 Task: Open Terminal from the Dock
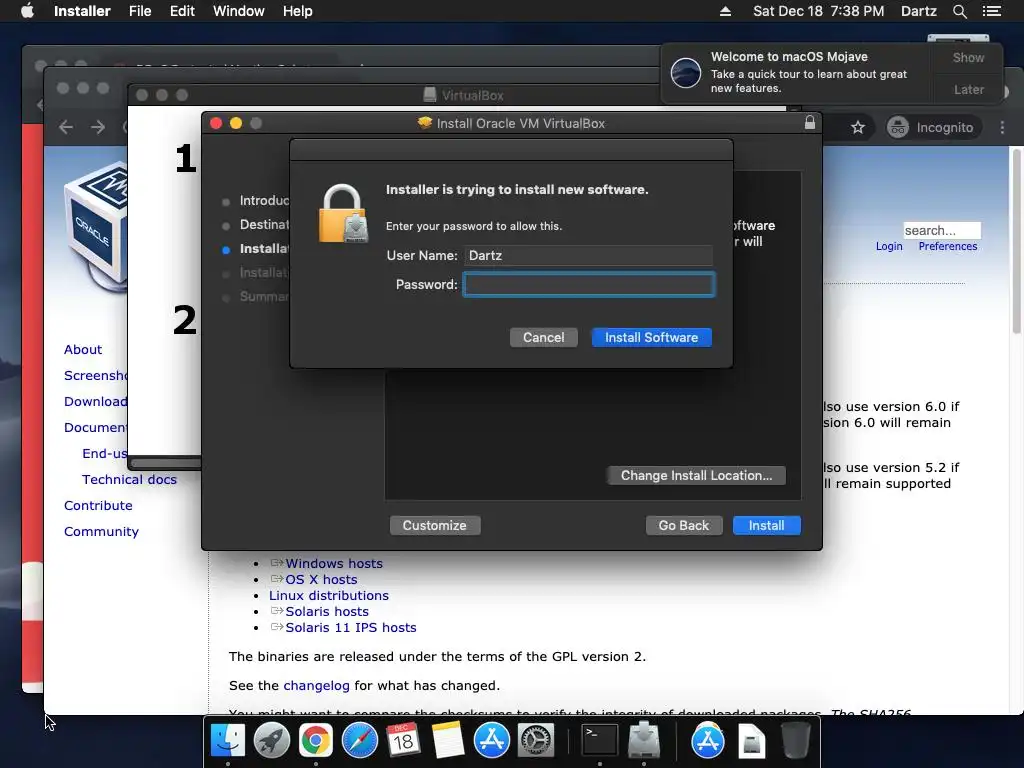tap(600, 741)
